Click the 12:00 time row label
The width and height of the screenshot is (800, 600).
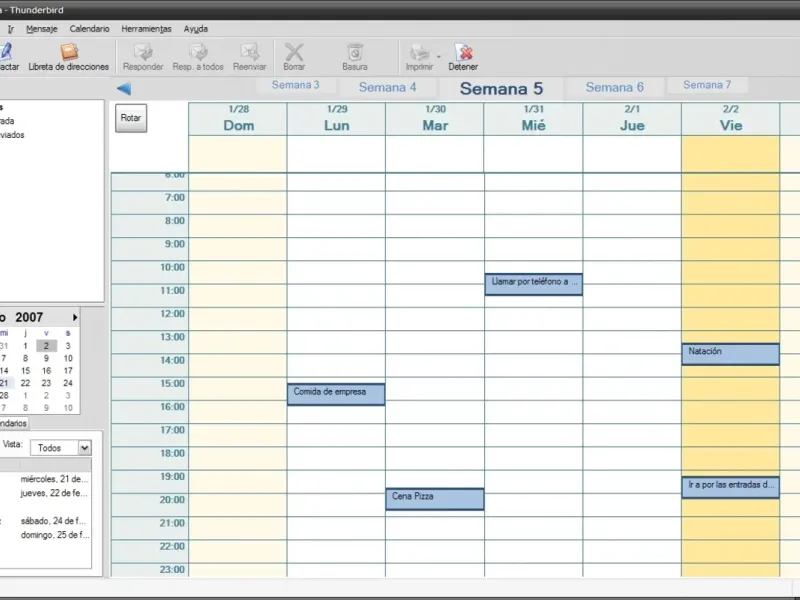coord(172,314)
